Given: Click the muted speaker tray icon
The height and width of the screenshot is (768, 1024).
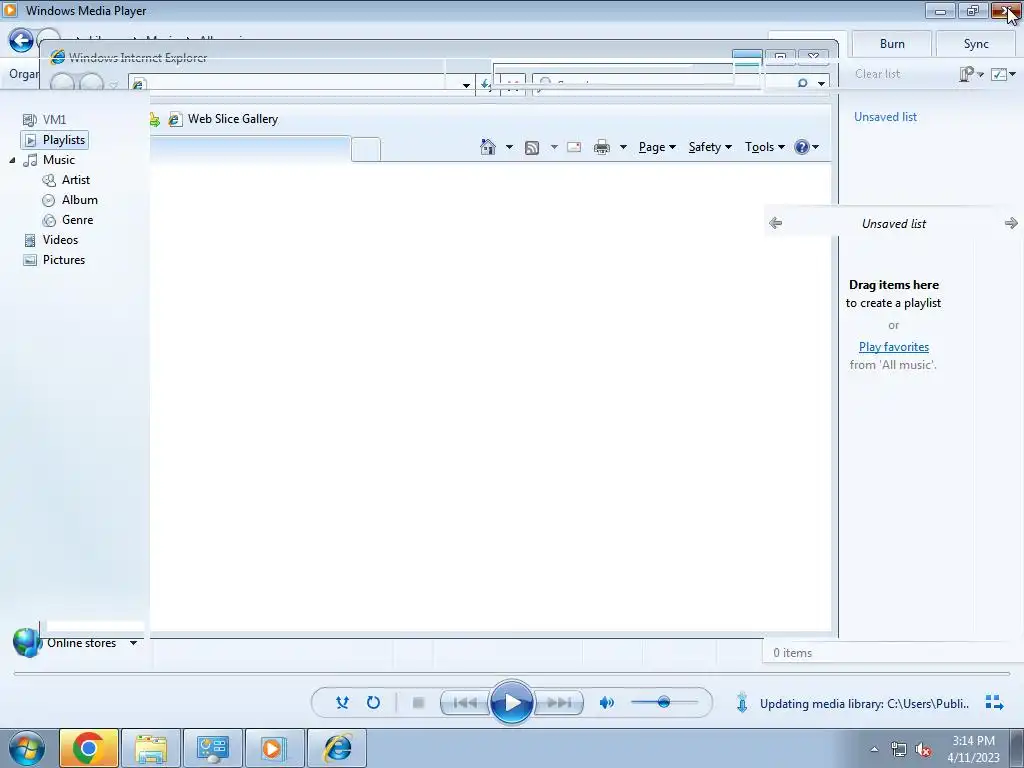Looking at the screenshot, I should tap(923, 750).
